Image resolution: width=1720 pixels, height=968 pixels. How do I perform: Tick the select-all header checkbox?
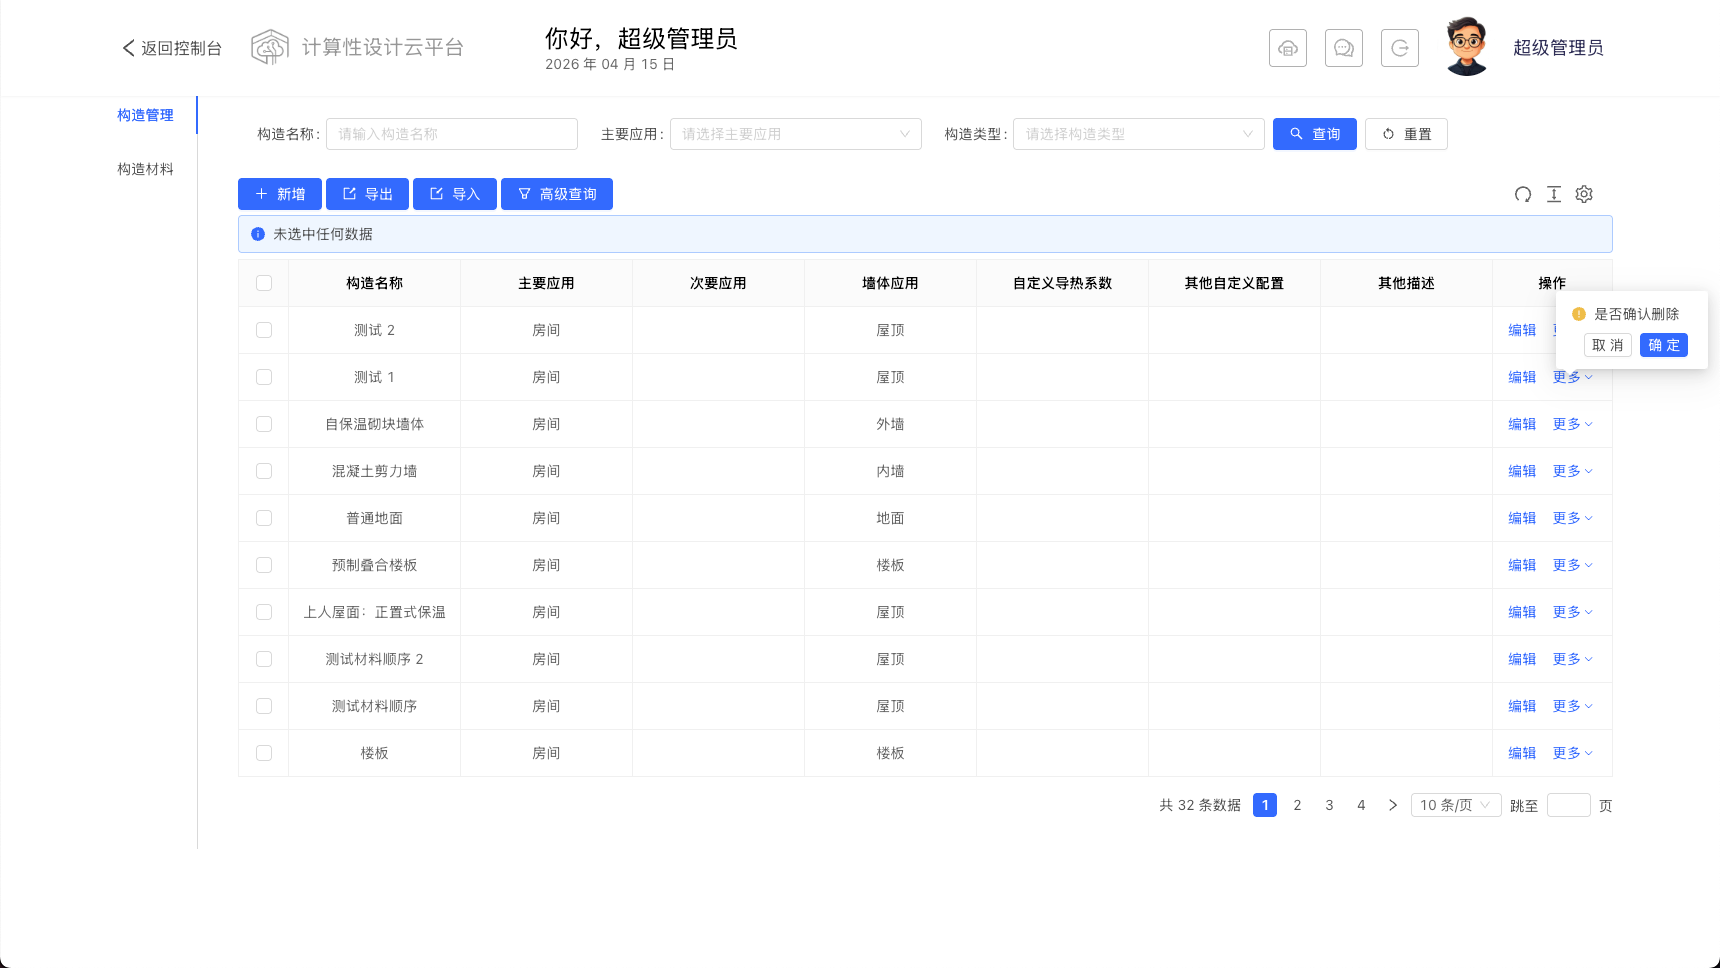click(x=264, y=283)
